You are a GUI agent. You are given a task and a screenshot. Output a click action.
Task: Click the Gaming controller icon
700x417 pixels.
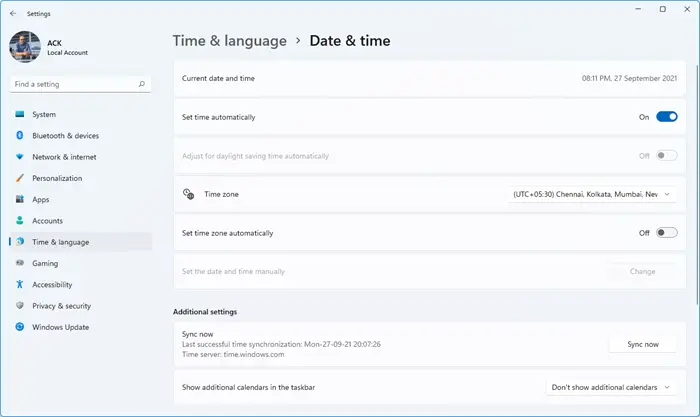(x=20, y=263)
